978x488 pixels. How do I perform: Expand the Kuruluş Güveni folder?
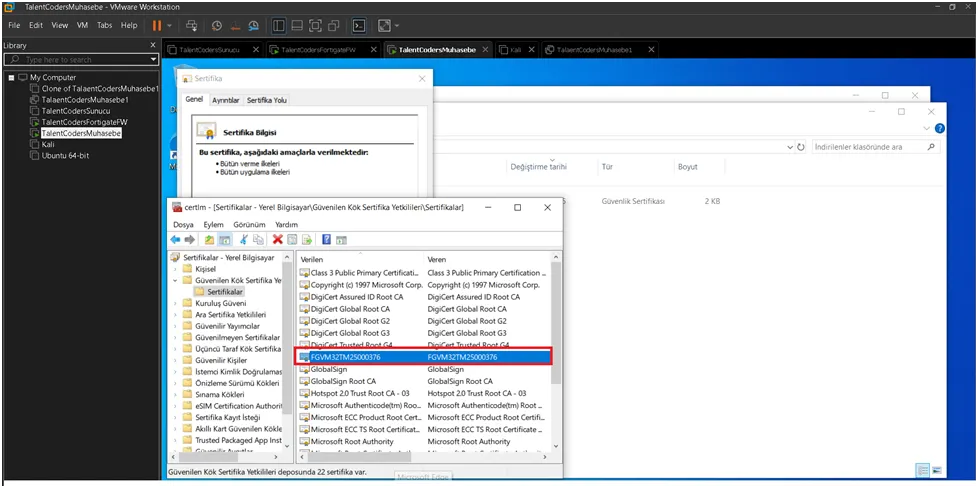point(175,303)
